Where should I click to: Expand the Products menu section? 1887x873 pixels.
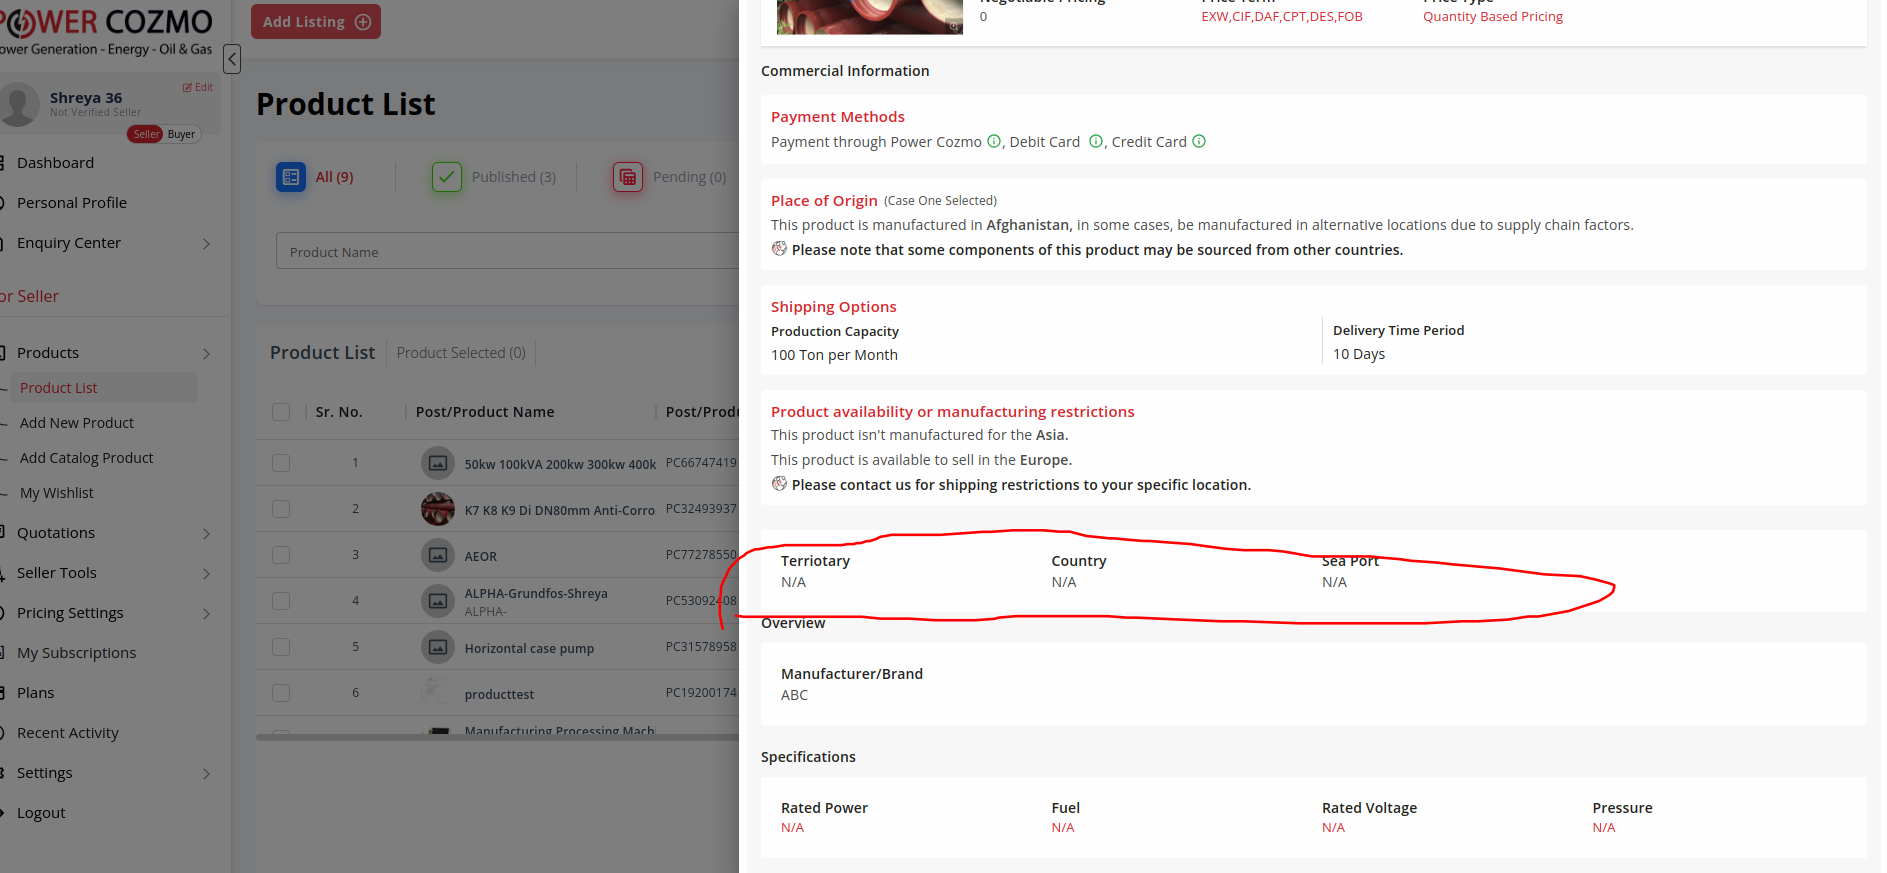206,353
